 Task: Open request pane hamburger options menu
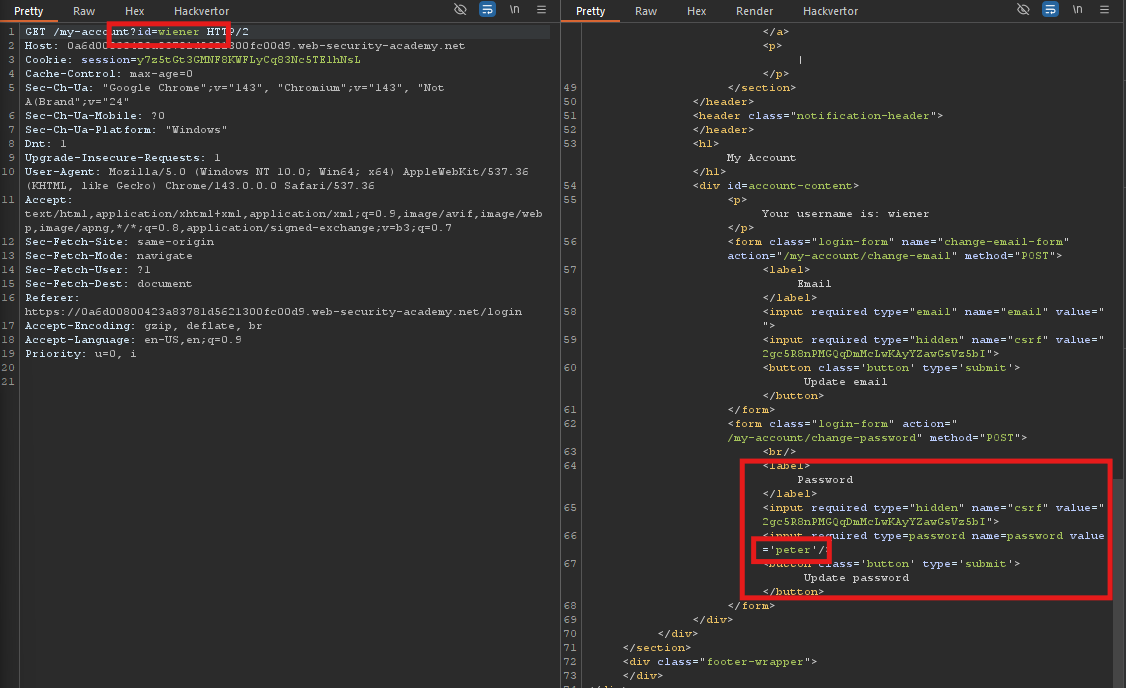(541, 9)
